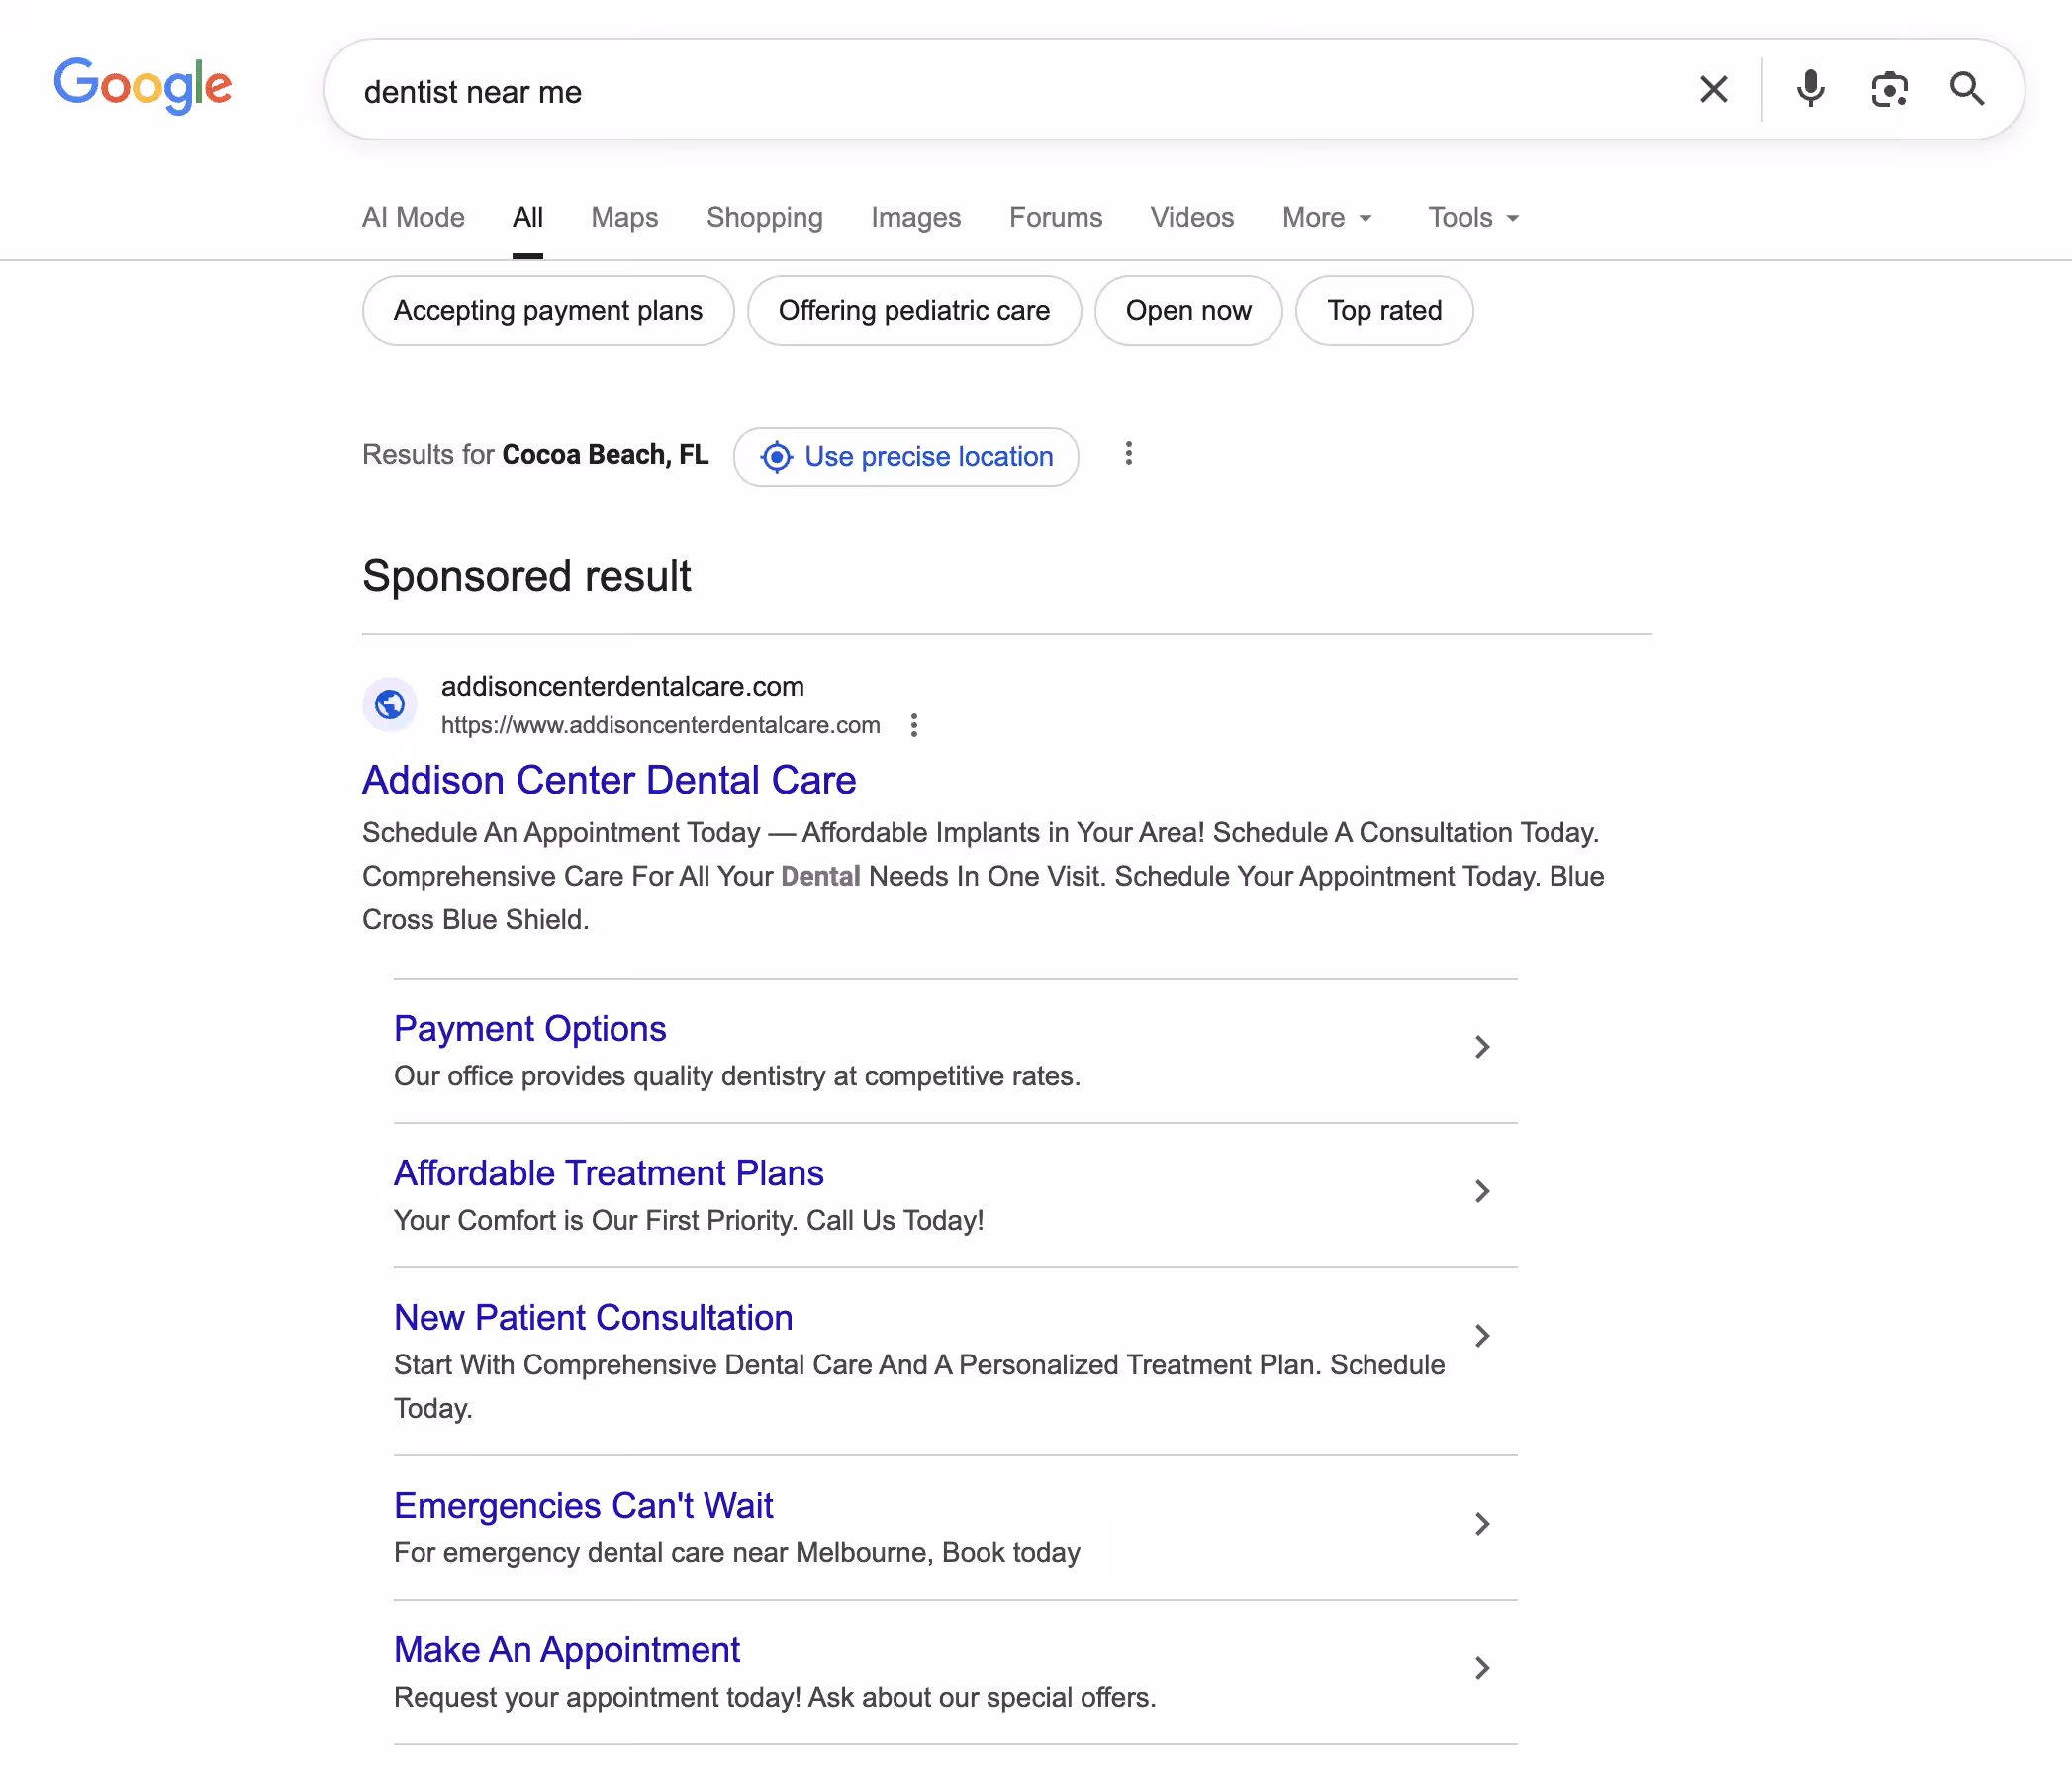This screenshot has width=2072, height=1775.
Task: Open the three-dot menu beside Use precise location
Action: coord(1129,454)
